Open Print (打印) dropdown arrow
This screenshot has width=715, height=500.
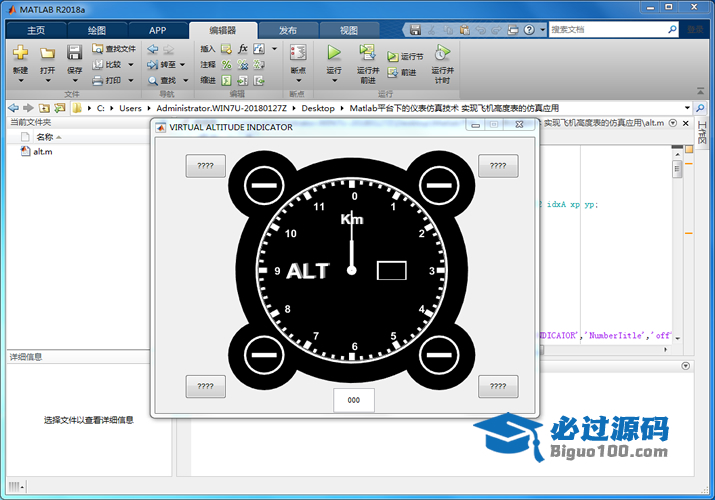[x=131, y=81]
